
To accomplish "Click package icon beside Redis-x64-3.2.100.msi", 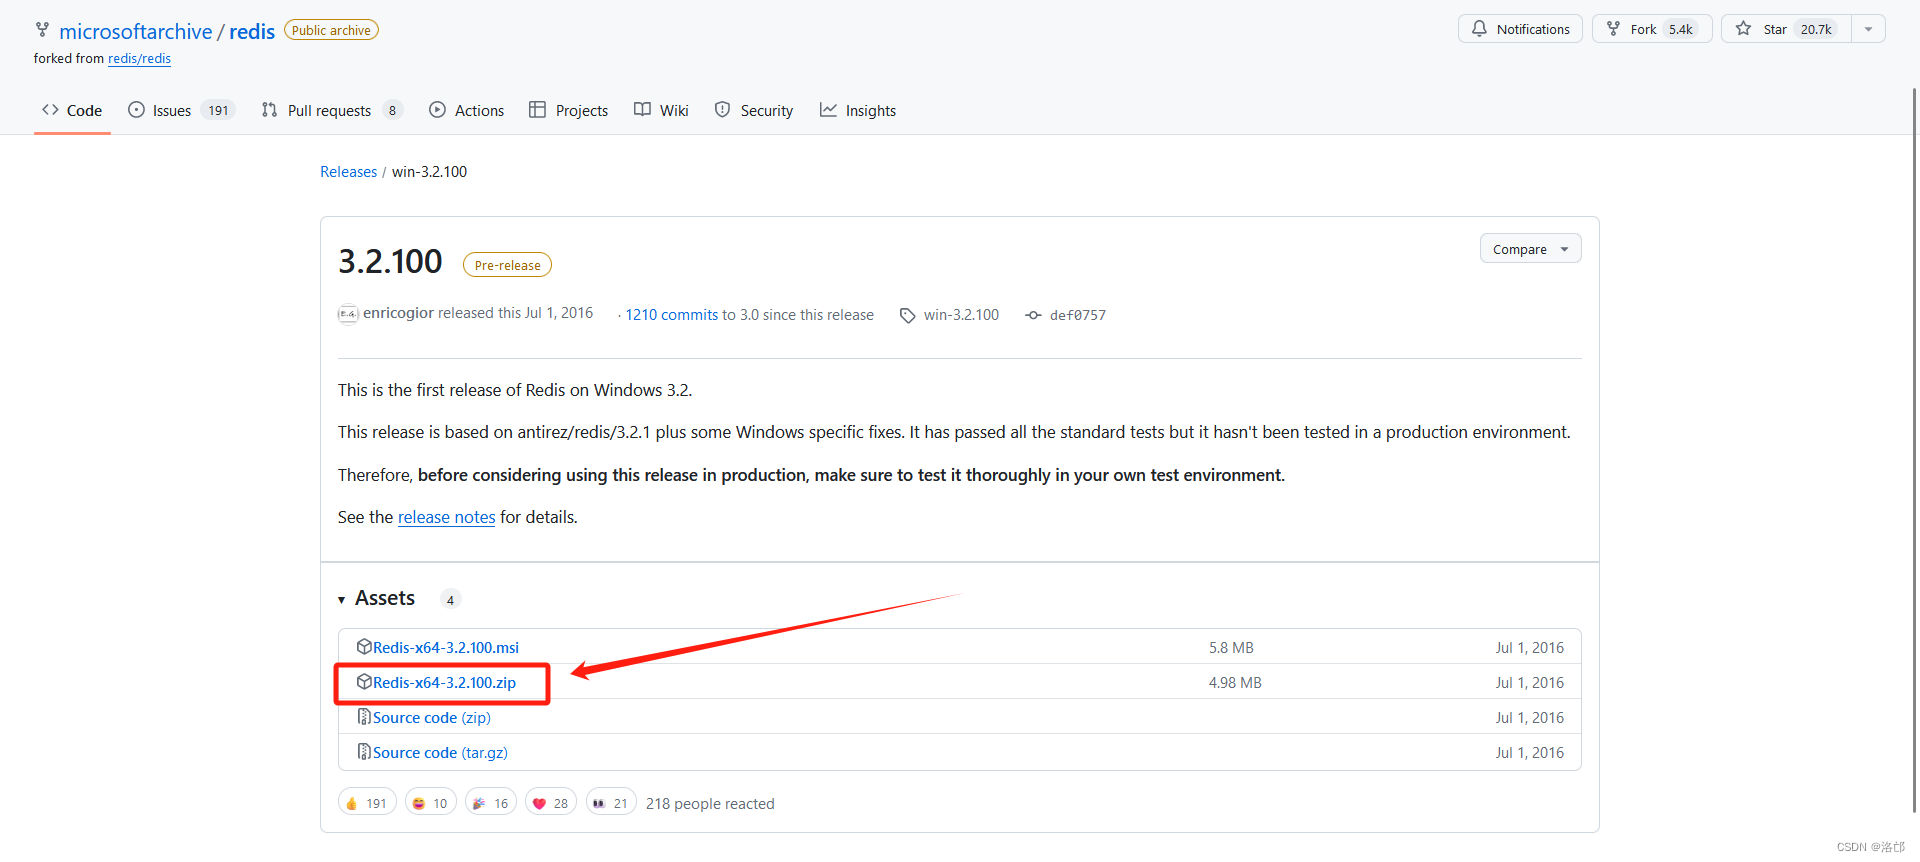I will point(364,647).
